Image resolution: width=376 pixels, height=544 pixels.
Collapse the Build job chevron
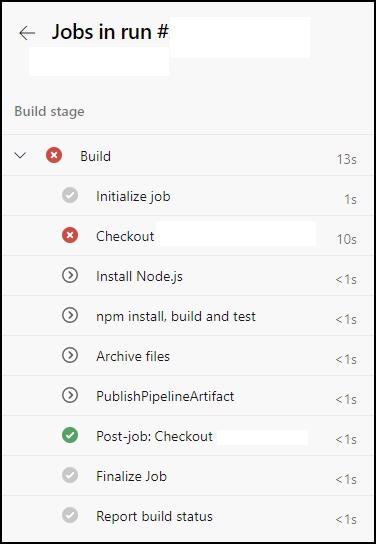coord(20,155)
